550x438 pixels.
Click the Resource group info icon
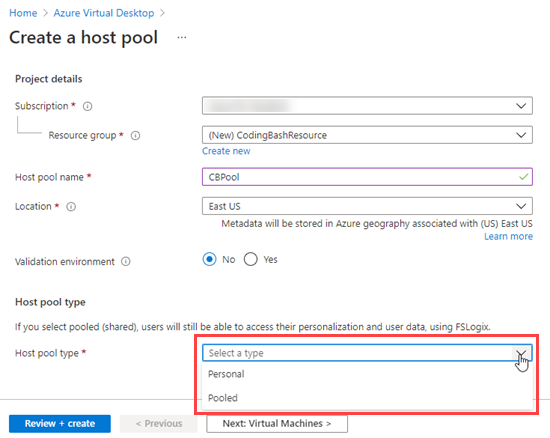click(135, 135)
